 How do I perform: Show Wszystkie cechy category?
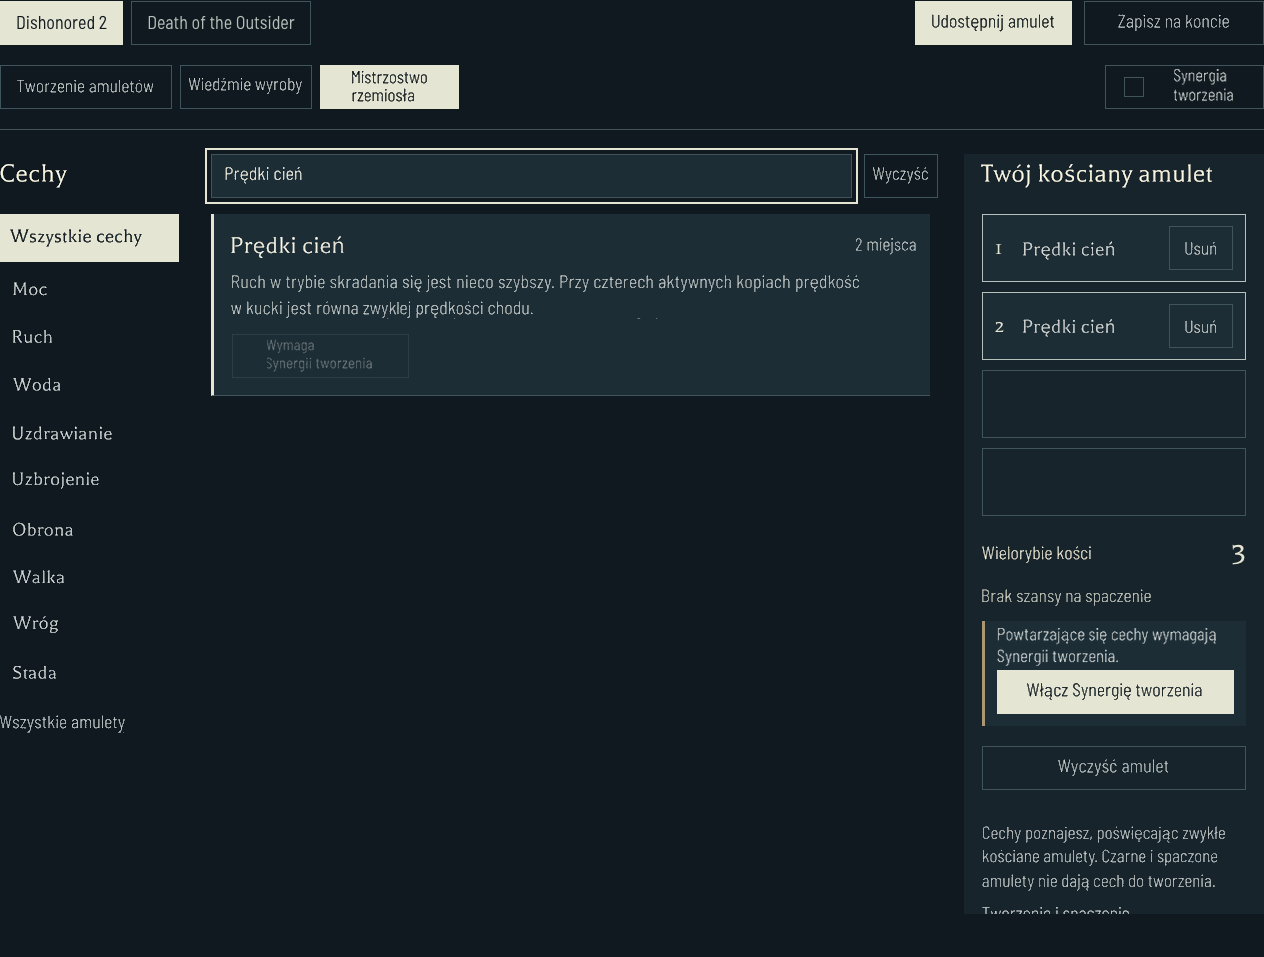(89, 238)
